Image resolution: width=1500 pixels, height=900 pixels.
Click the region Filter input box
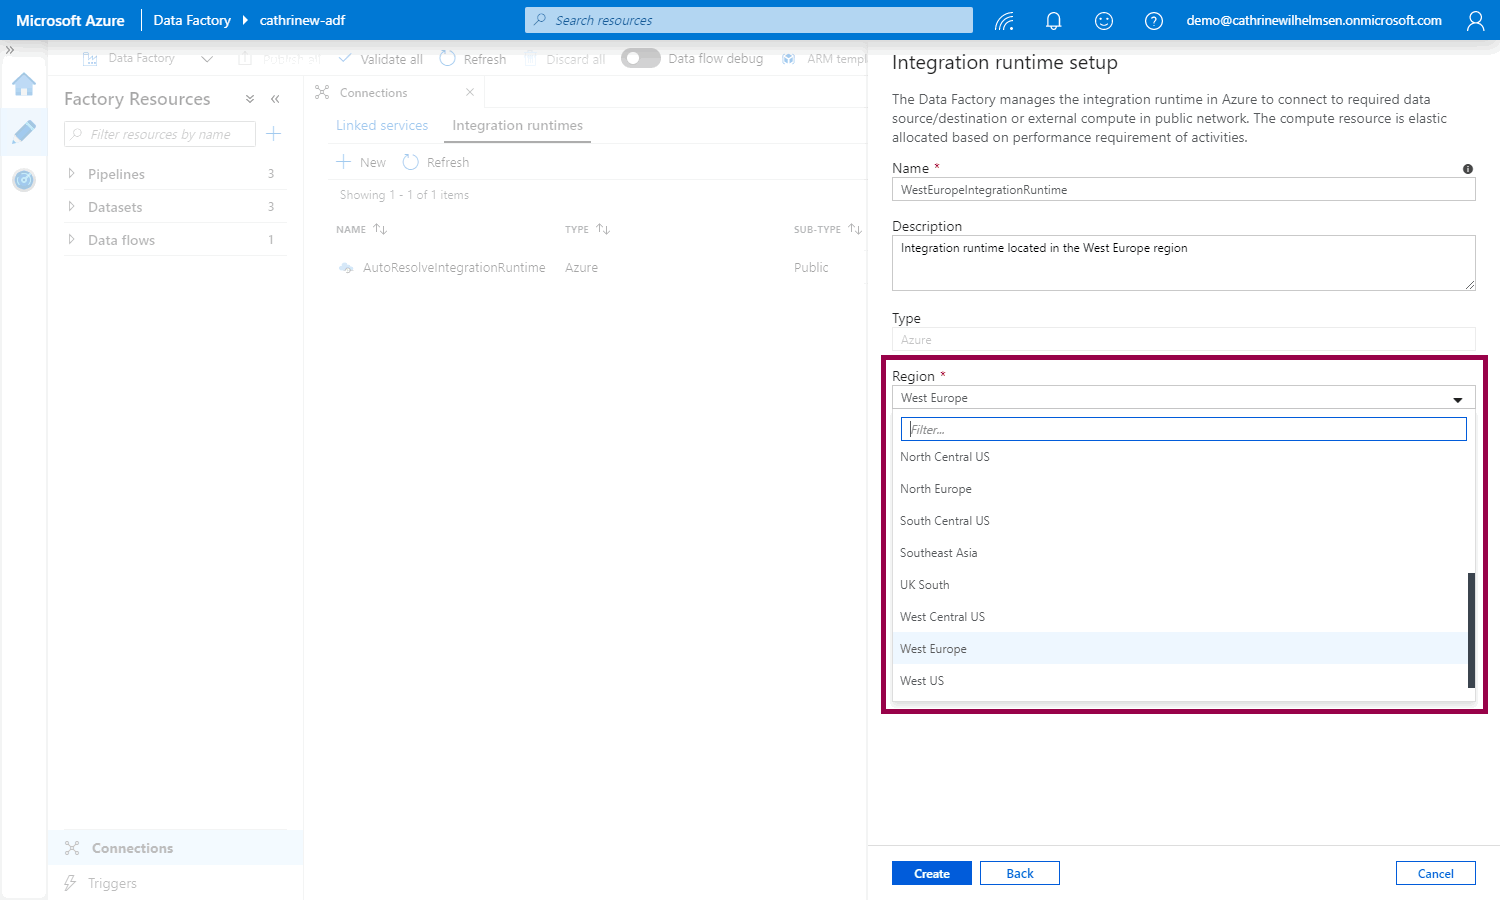pyautogui.click(x=1183, y=430)
